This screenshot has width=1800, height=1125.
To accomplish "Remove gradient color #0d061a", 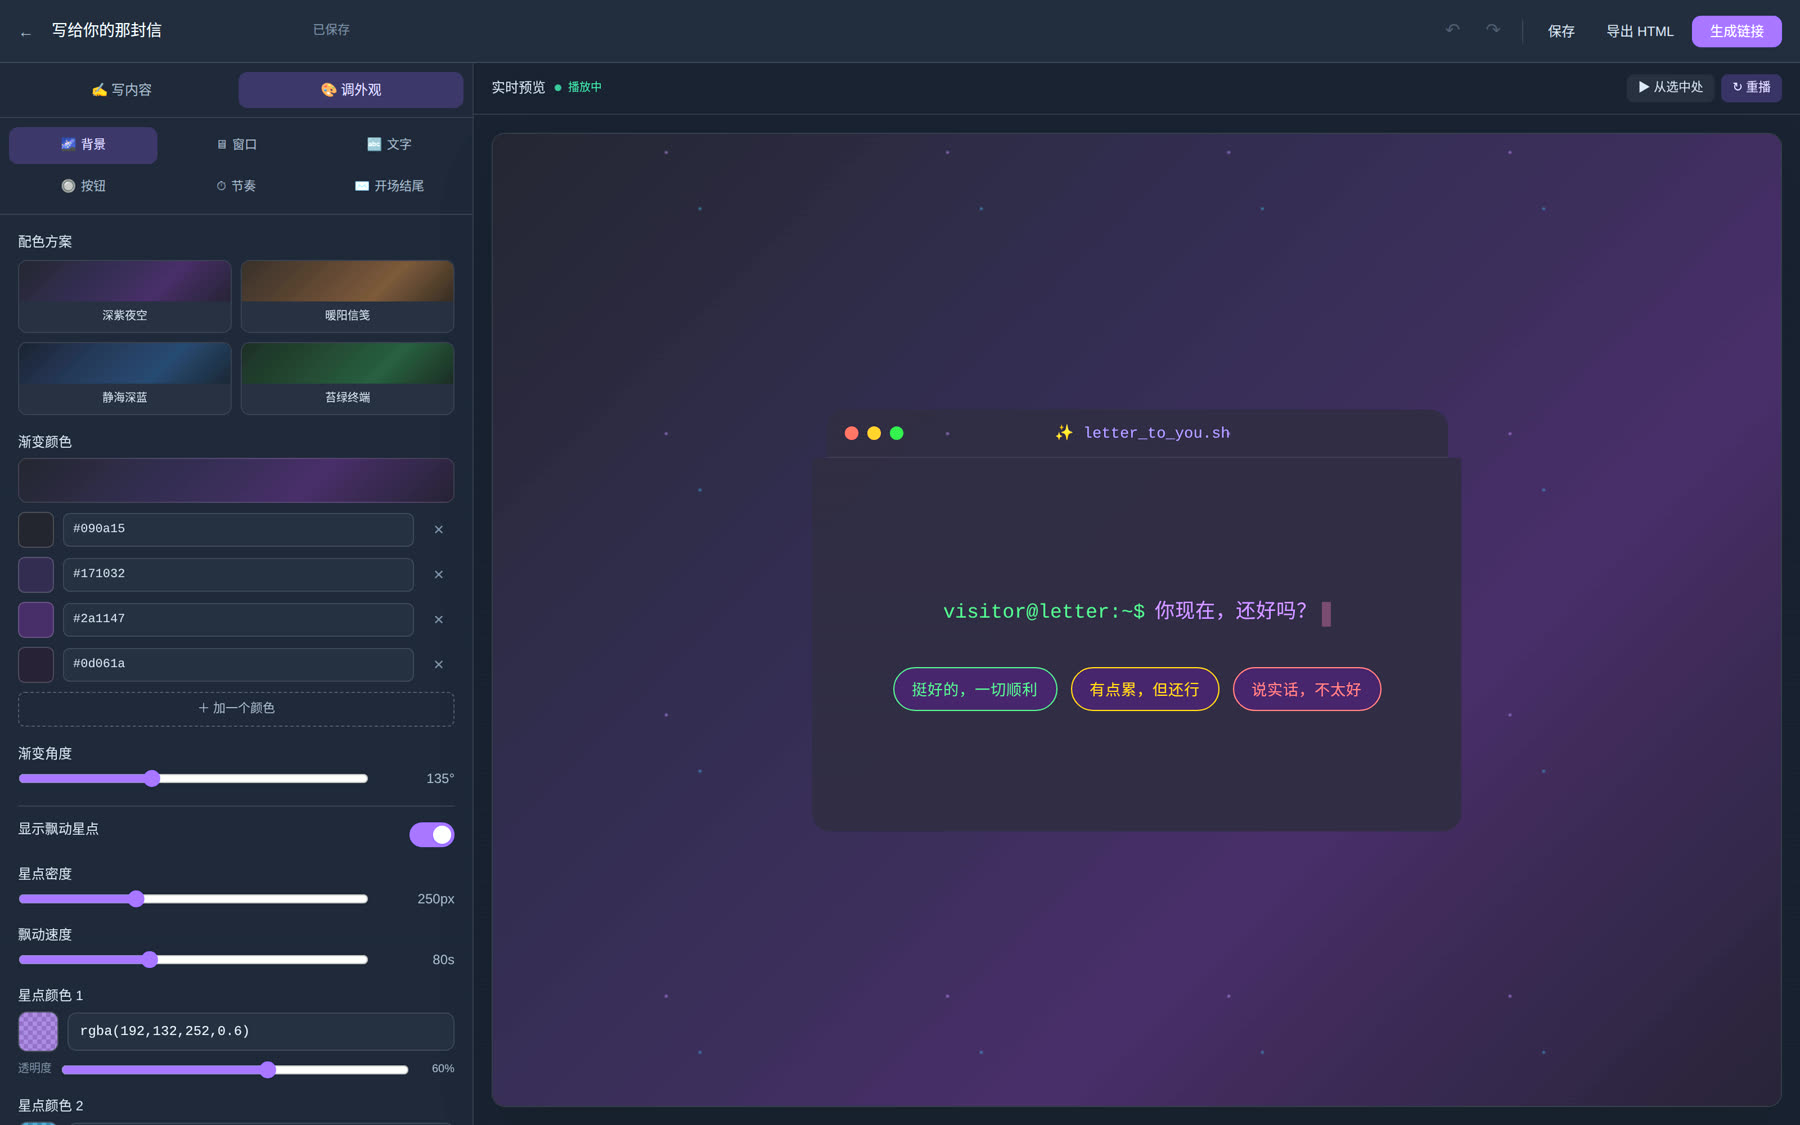I will (438, 665).
